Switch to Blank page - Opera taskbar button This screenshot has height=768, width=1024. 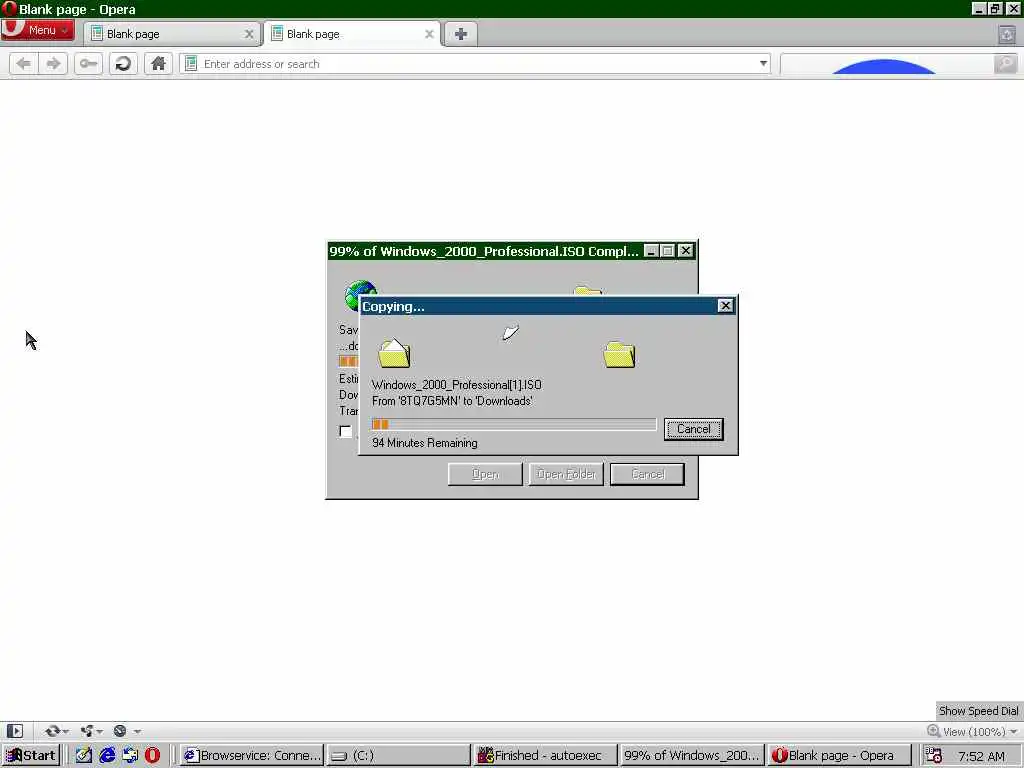click(839, 755)
